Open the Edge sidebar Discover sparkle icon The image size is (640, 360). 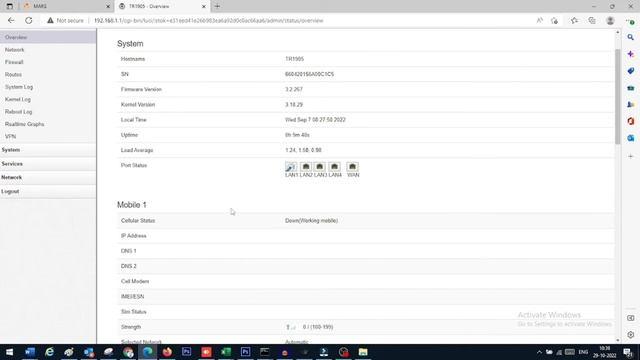[x=631, y=54]
